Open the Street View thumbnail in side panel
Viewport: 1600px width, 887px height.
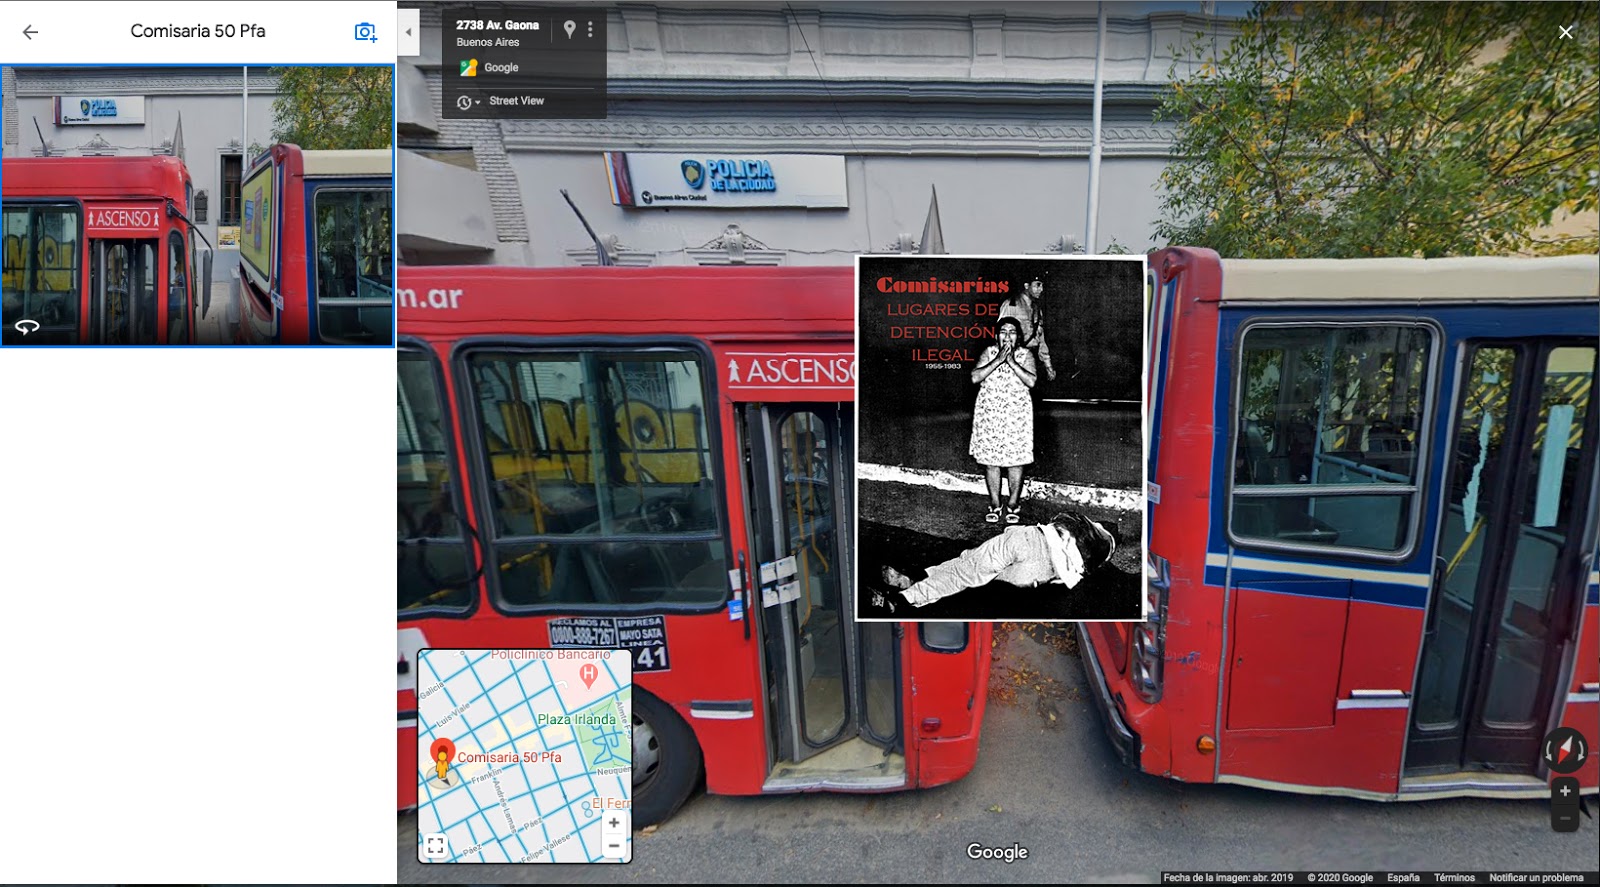tap(198, 206)
